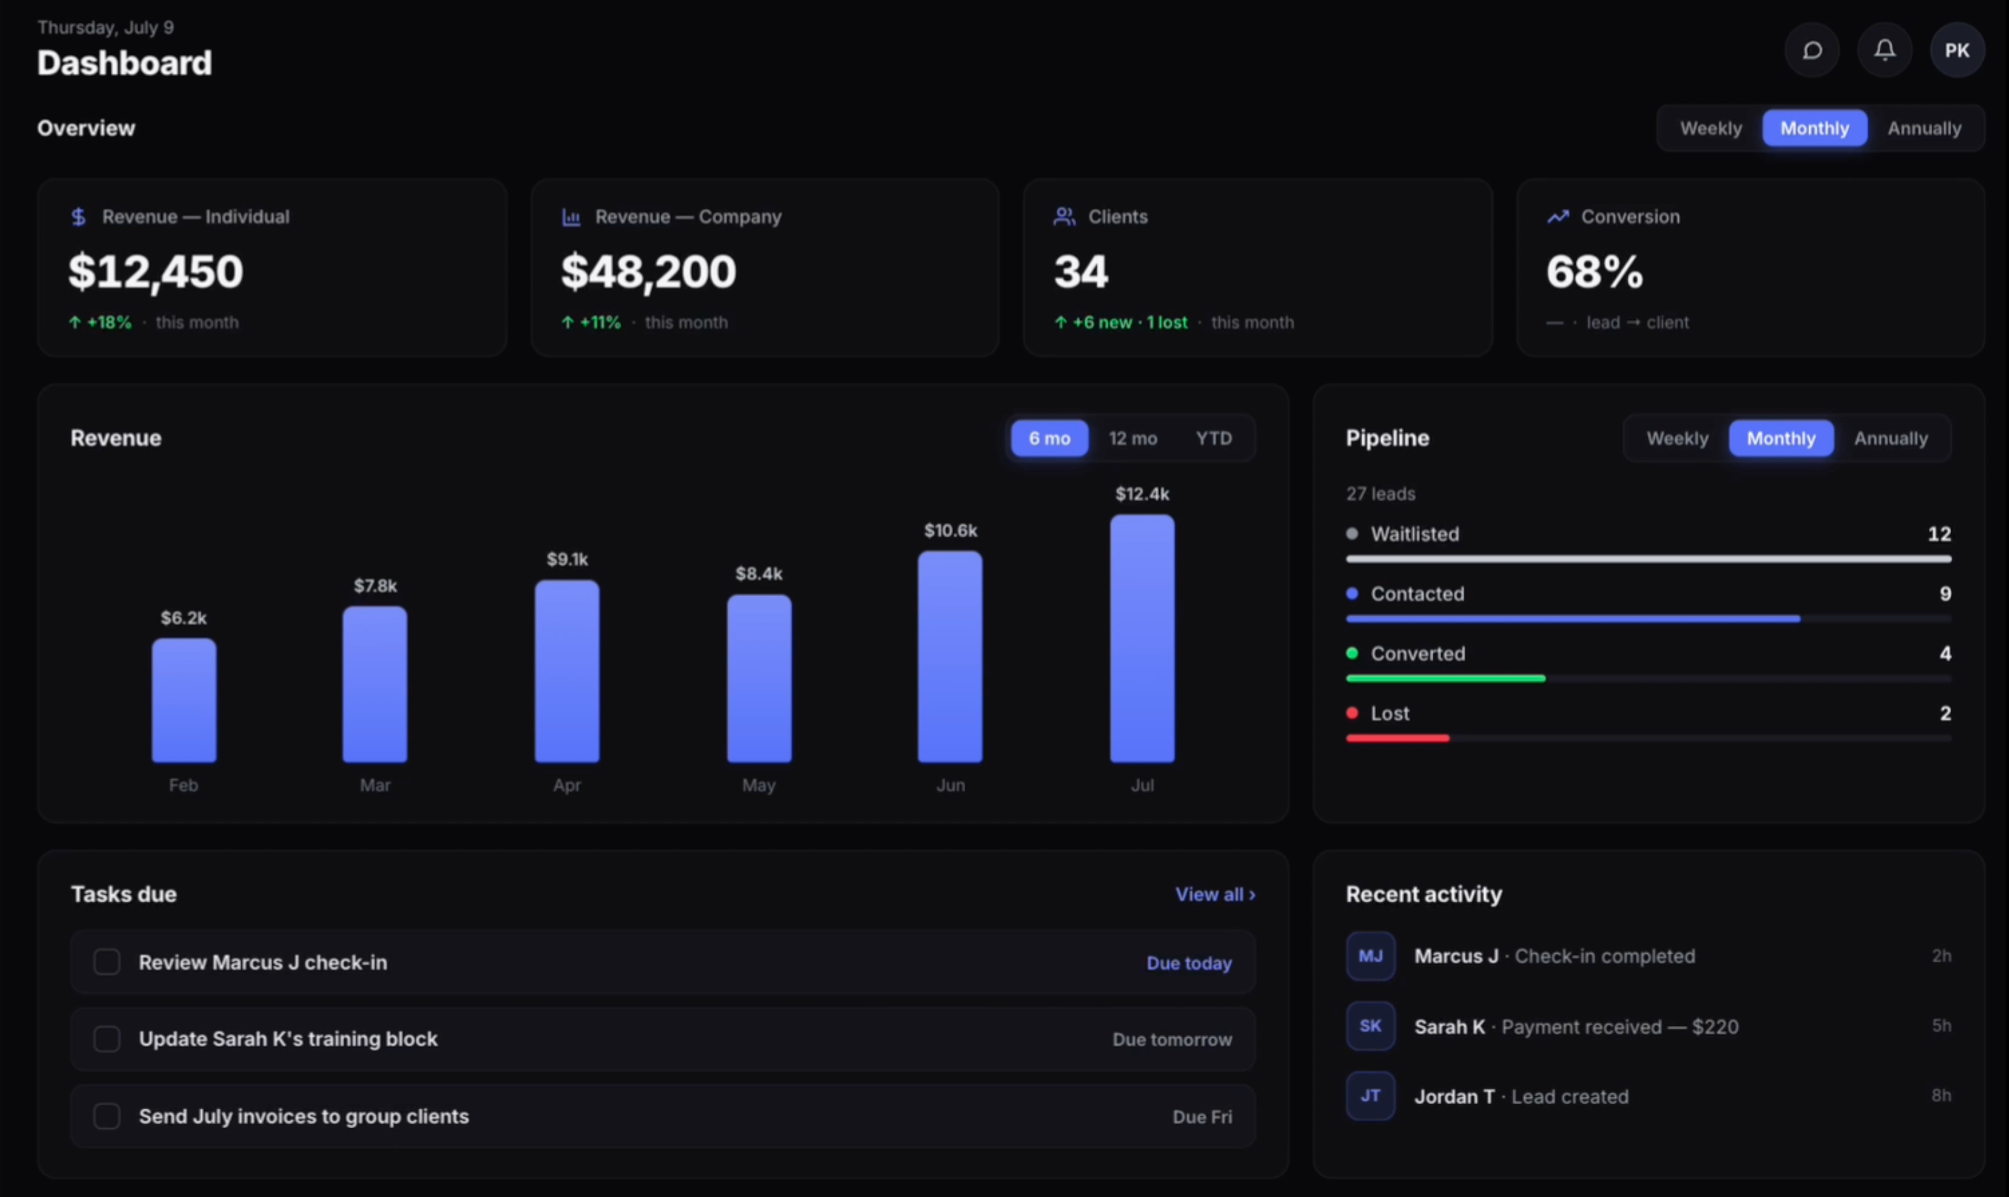This screenshot has width=2009, height=1197.
Task: Switch Pipeline to Annually
Action: [1891, 438]
